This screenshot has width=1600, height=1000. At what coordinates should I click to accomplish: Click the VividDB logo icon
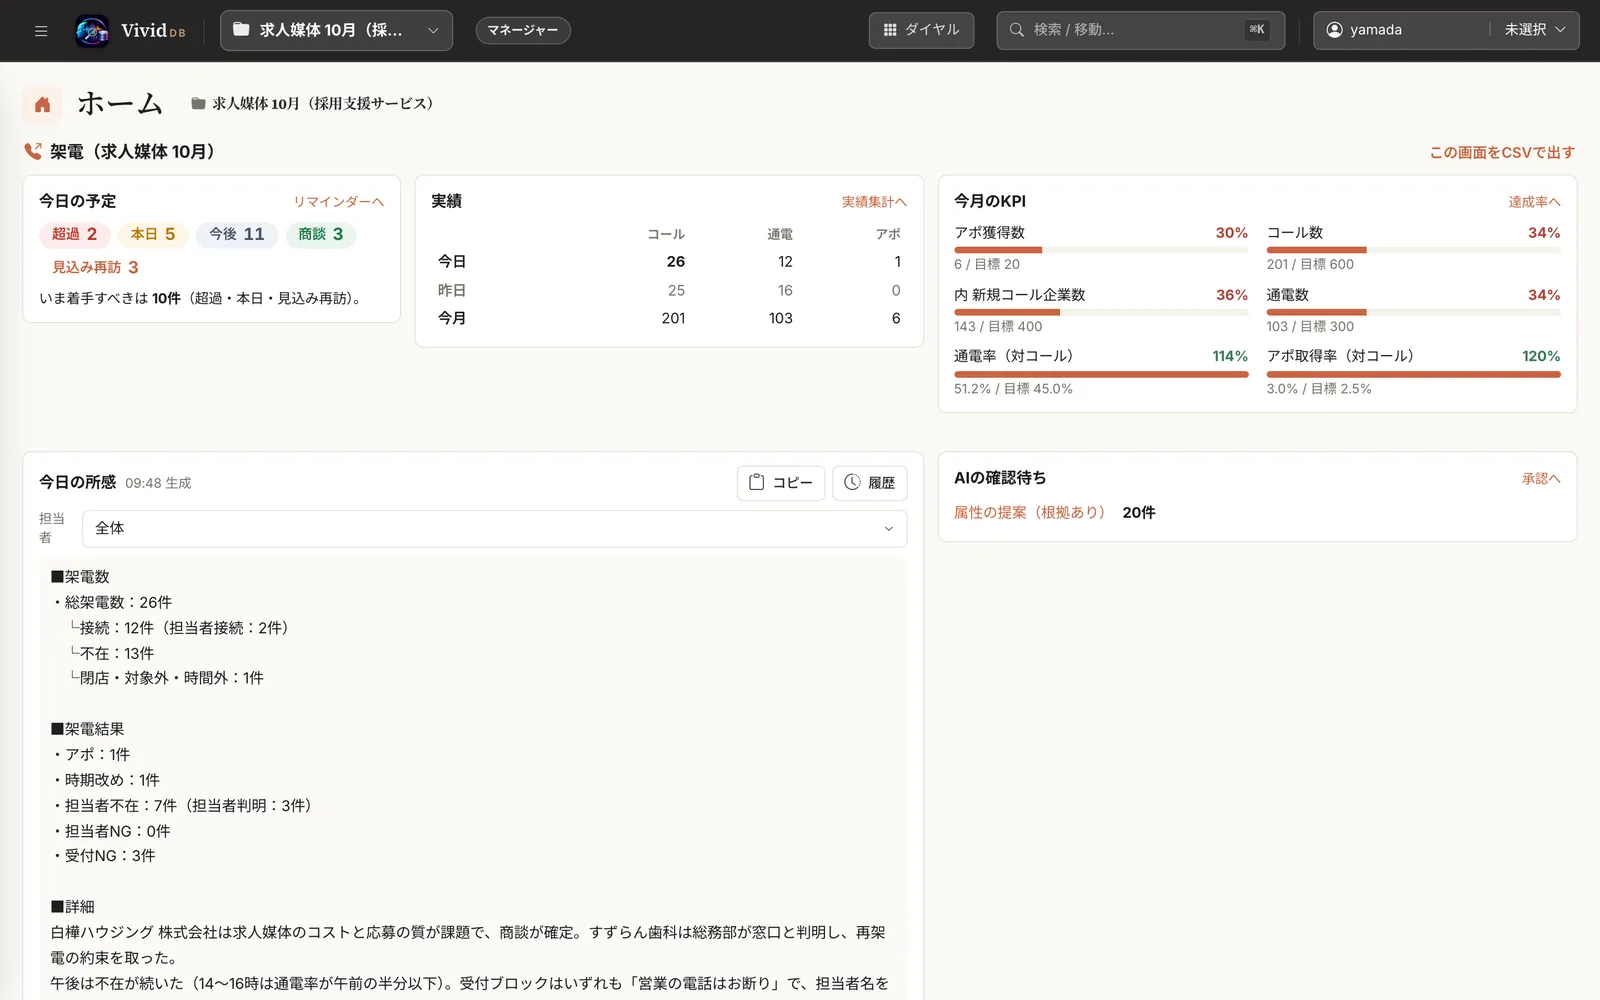[x=92, y=31]
